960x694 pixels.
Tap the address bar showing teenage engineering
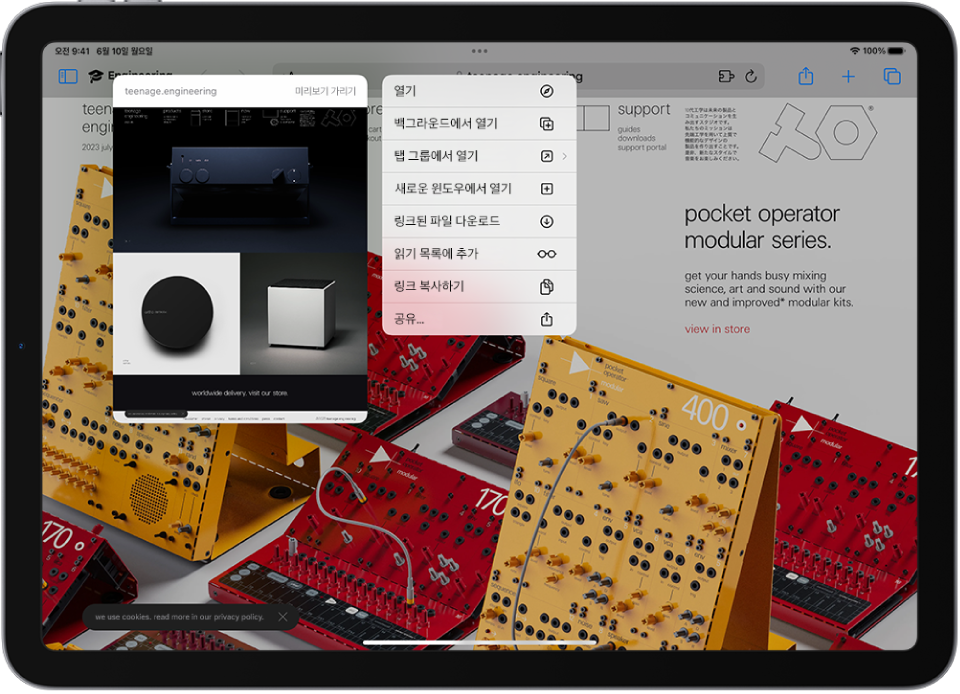pos(519,76)
